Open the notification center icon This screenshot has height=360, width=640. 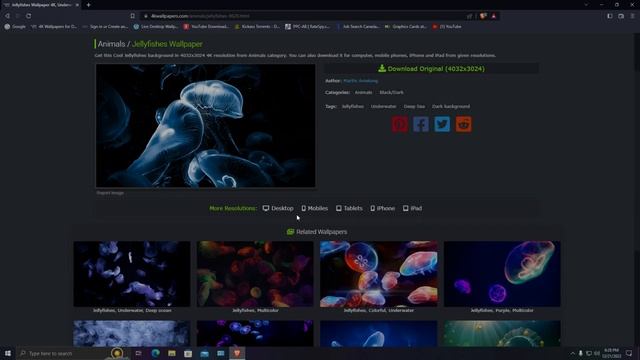(x=629, y=353)
